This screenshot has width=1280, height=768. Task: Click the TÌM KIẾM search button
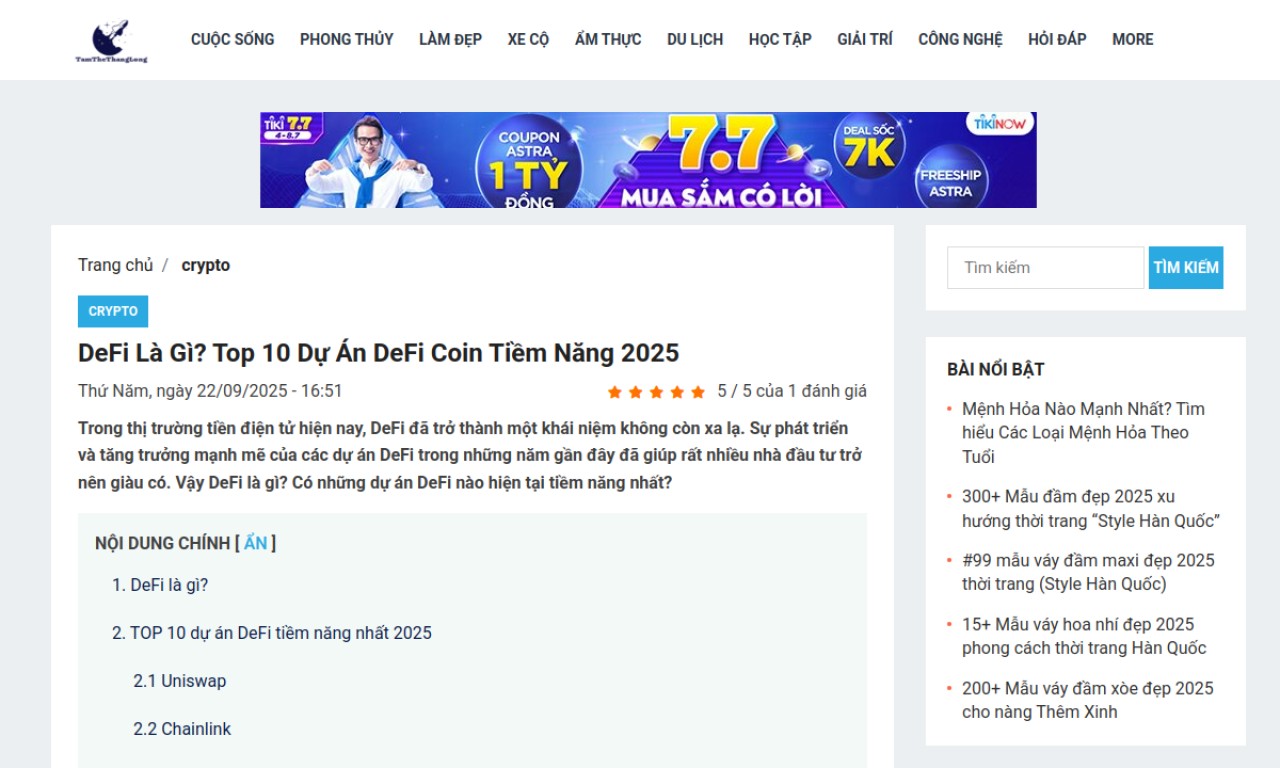(x=1186, y=268)
